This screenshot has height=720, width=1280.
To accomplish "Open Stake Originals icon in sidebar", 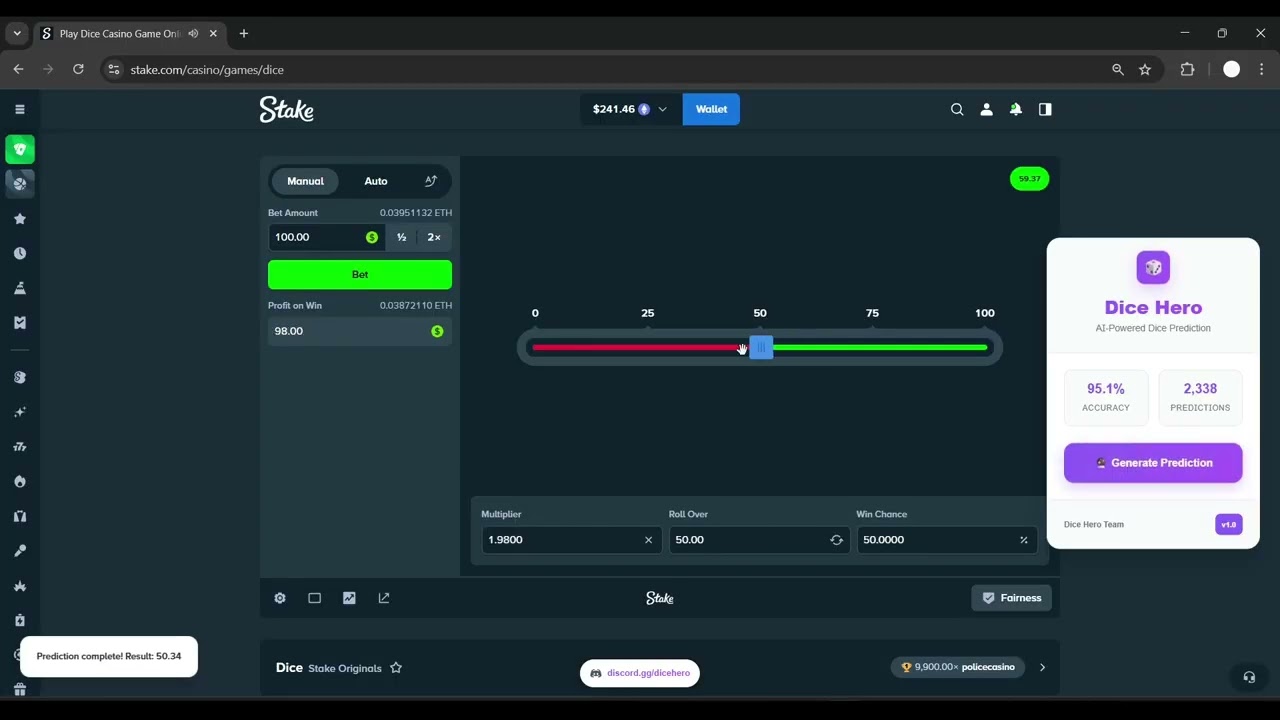I will (20, 377).
